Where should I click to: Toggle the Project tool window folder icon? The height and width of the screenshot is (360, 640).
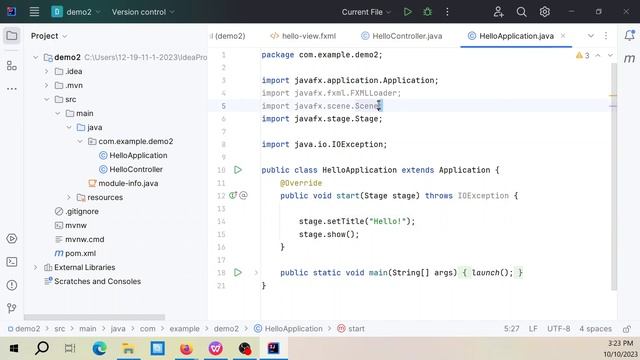(12, 36)
